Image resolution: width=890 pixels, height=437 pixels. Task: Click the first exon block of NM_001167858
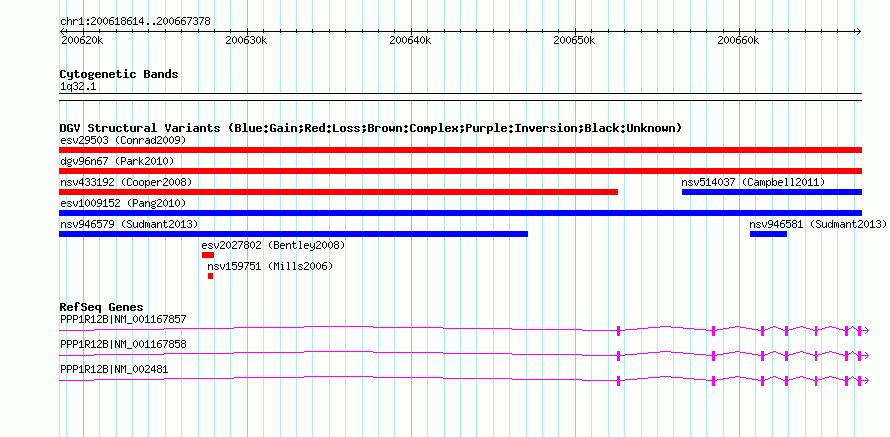[x=619, y=356]
